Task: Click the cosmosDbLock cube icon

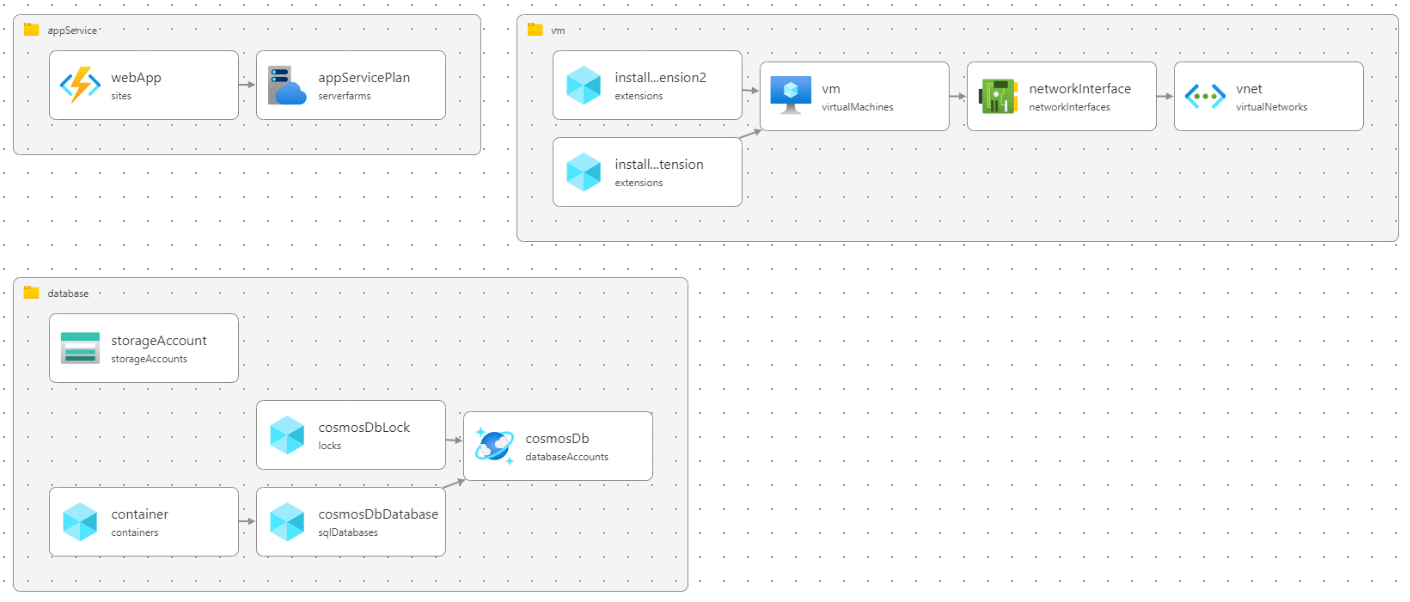Action: (287, 435)
